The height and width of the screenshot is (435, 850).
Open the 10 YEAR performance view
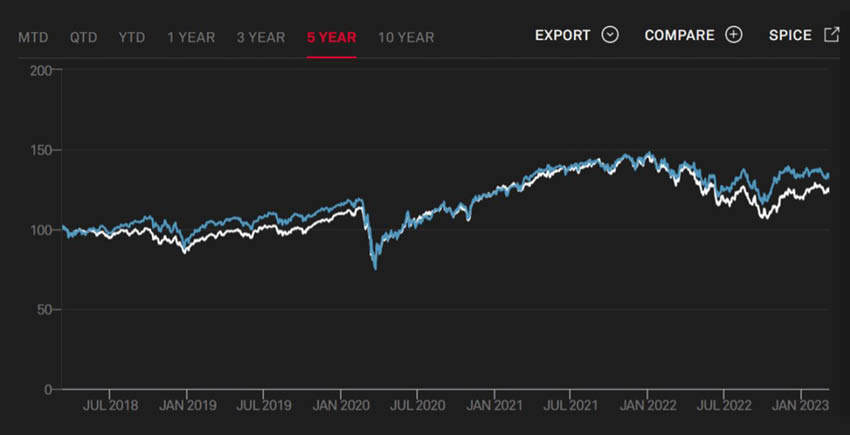406,38
